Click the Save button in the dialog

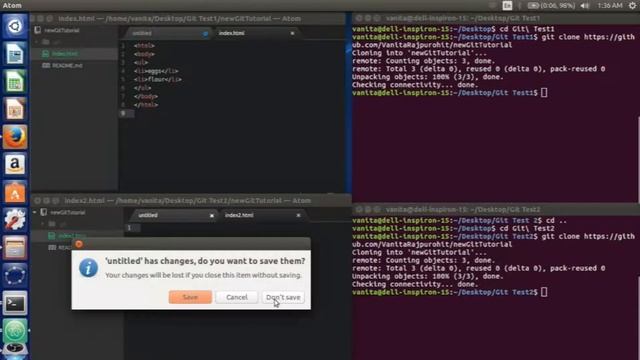coord(190,297)
